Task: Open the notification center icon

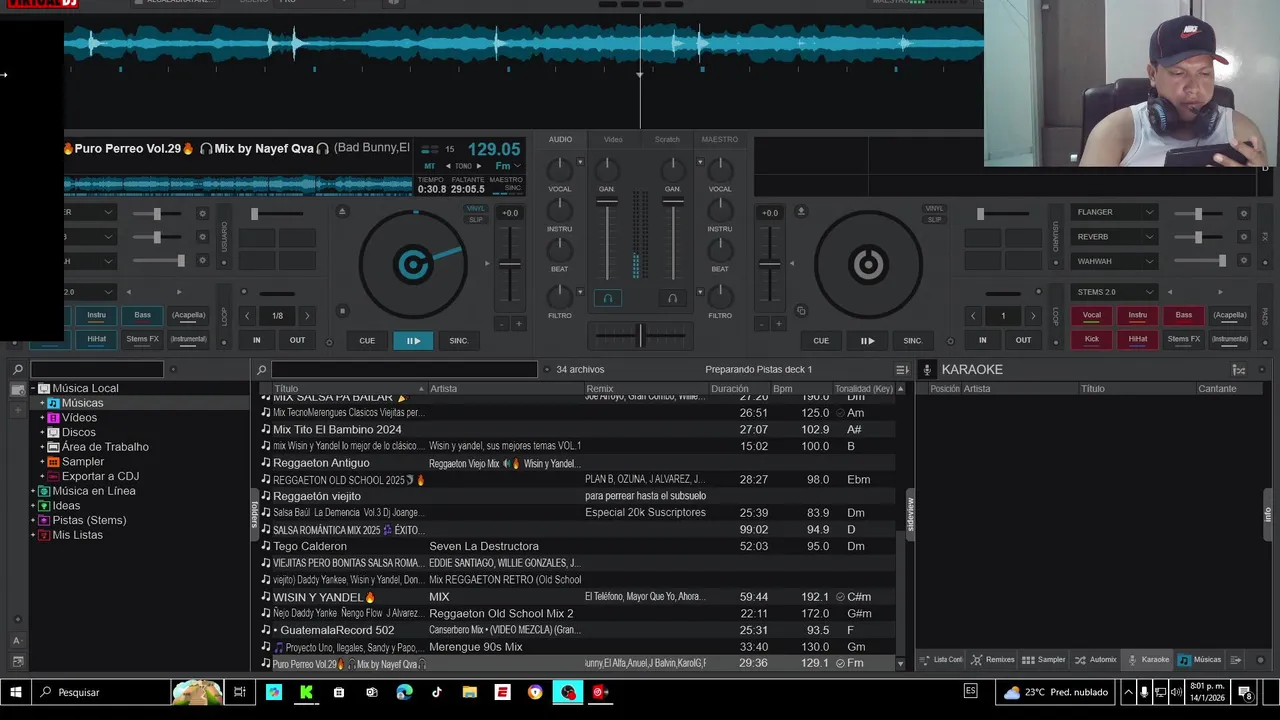Action: click(x=1245, y=692)
